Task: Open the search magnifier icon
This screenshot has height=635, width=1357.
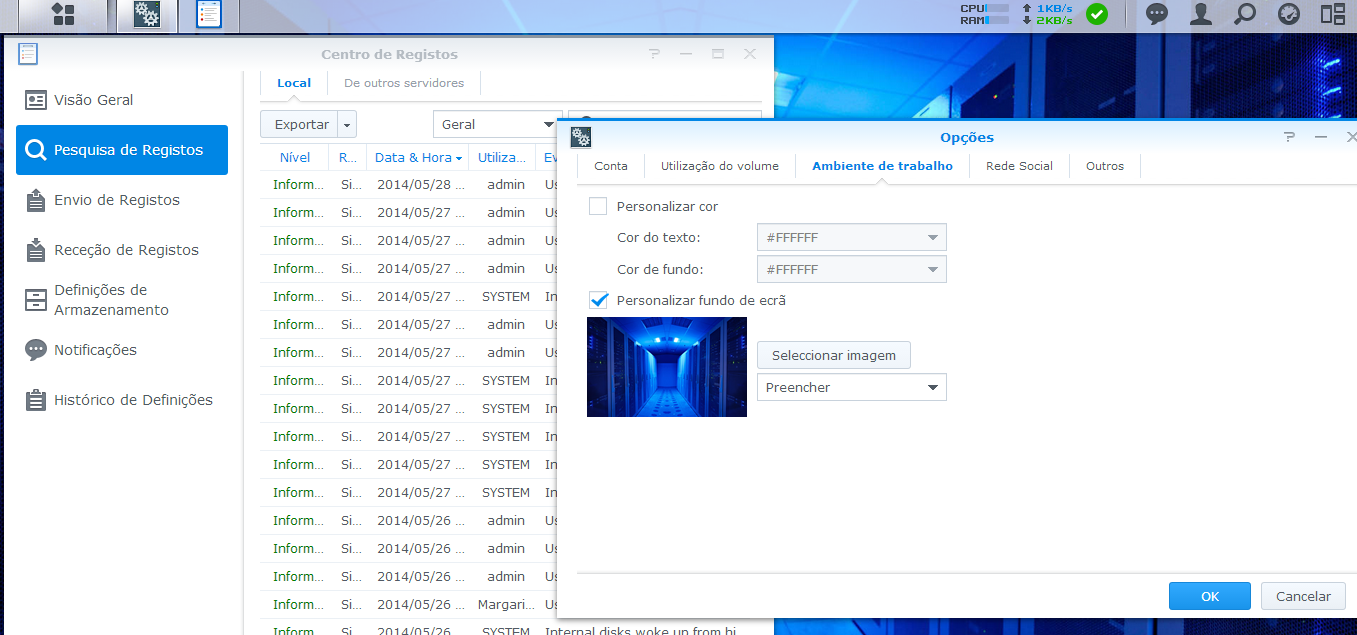Action: pyautogui.click(x=1245, y=14)
